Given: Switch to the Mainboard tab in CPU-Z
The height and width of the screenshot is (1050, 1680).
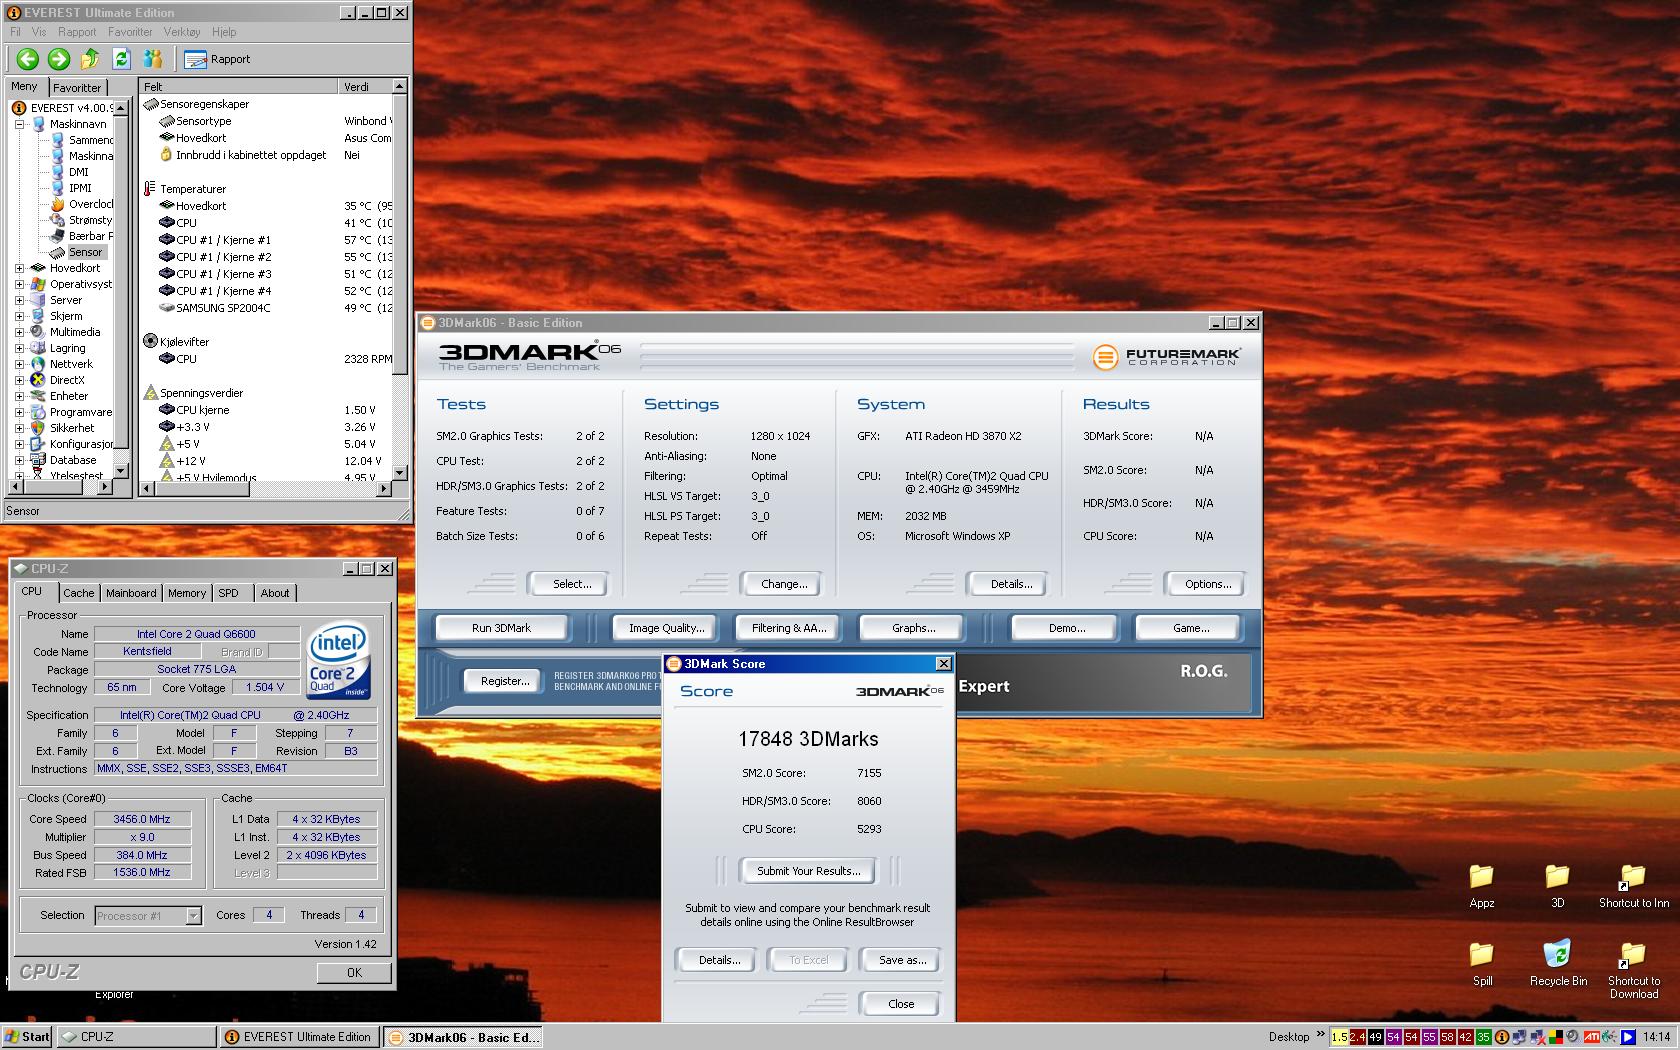Looking at the screenshot, I should point(131,593).
